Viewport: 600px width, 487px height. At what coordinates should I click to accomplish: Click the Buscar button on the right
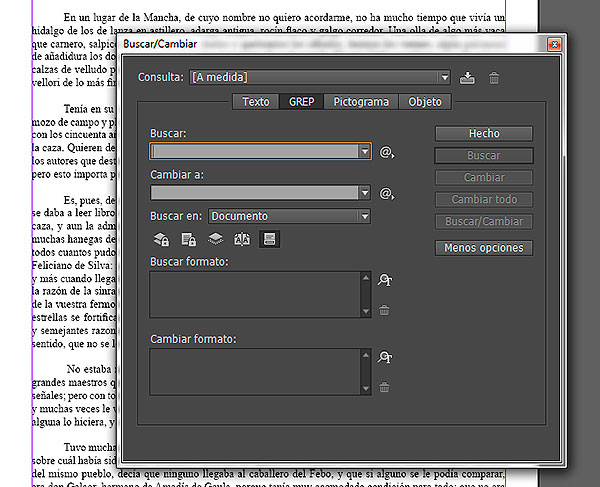coord(484,156)
